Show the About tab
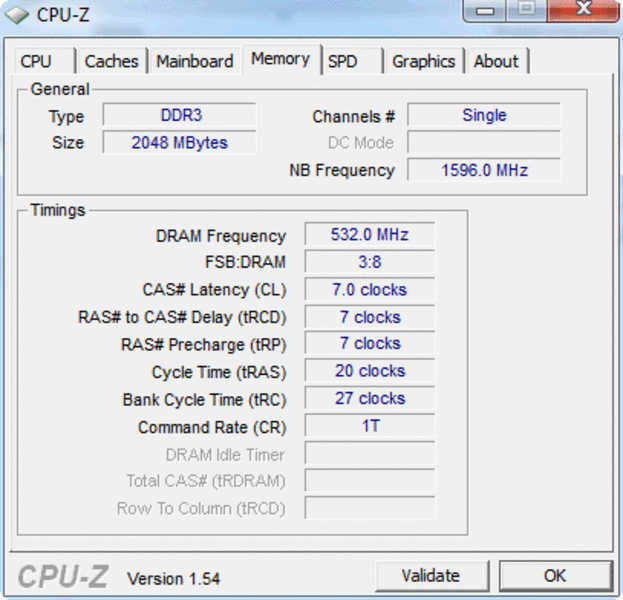Screen dimensions: 623x600 (x=497, y=61)
